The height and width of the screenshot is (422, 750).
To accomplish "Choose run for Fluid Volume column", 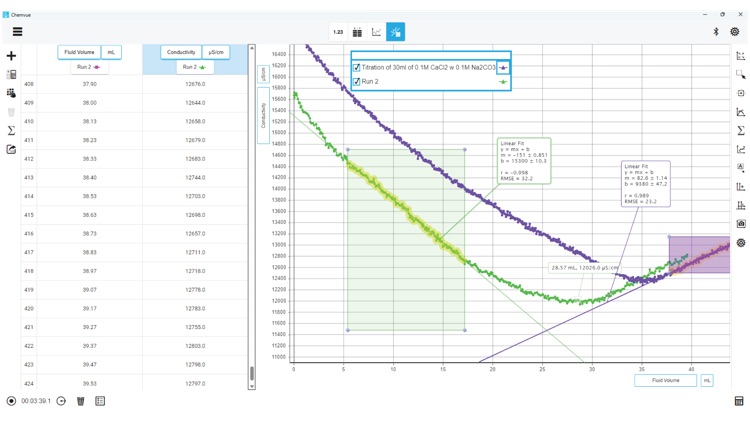I will [89, 67].
